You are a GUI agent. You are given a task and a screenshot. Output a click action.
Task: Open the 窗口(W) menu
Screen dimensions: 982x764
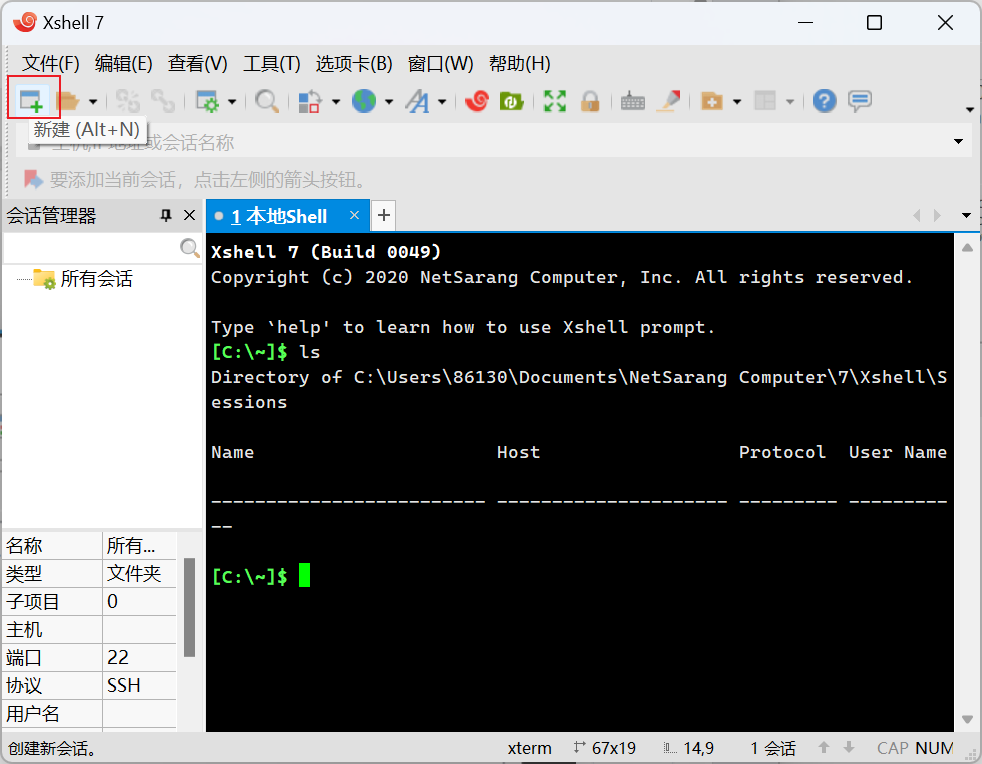coord(440,63)
